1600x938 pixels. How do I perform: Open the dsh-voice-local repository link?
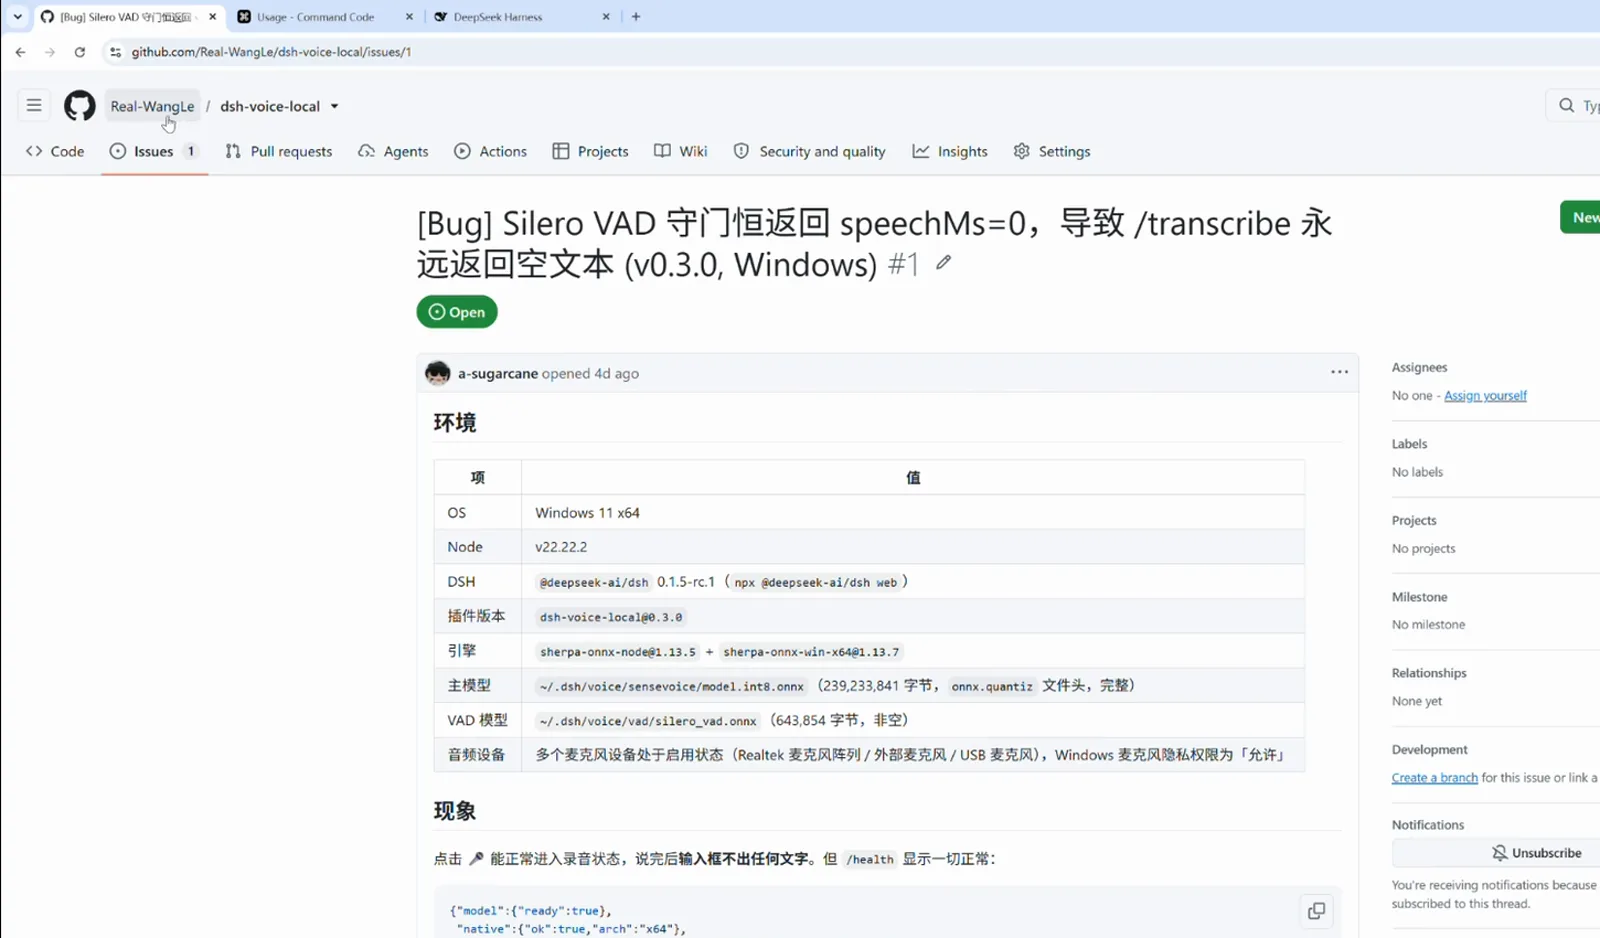[x=270, y=106]
